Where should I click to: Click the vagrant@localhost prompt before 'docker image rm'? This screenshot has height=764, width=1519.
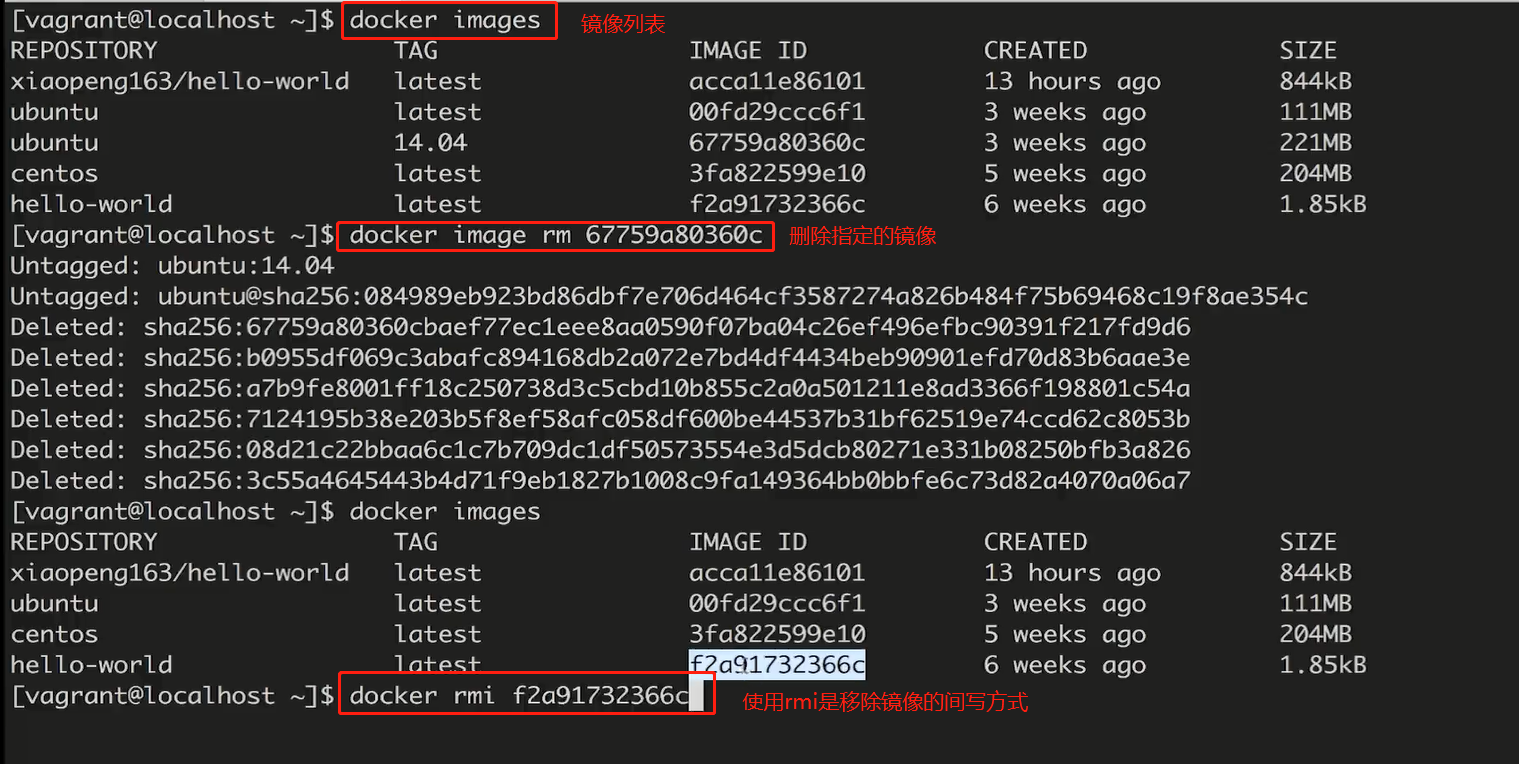[172, 236]
